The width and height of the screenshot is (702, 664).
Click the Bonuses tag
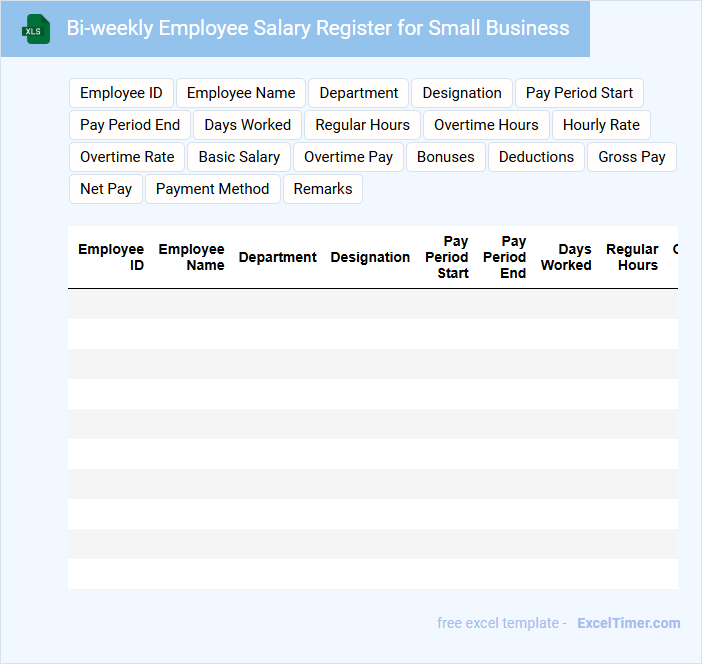click(x=445, y=157)
